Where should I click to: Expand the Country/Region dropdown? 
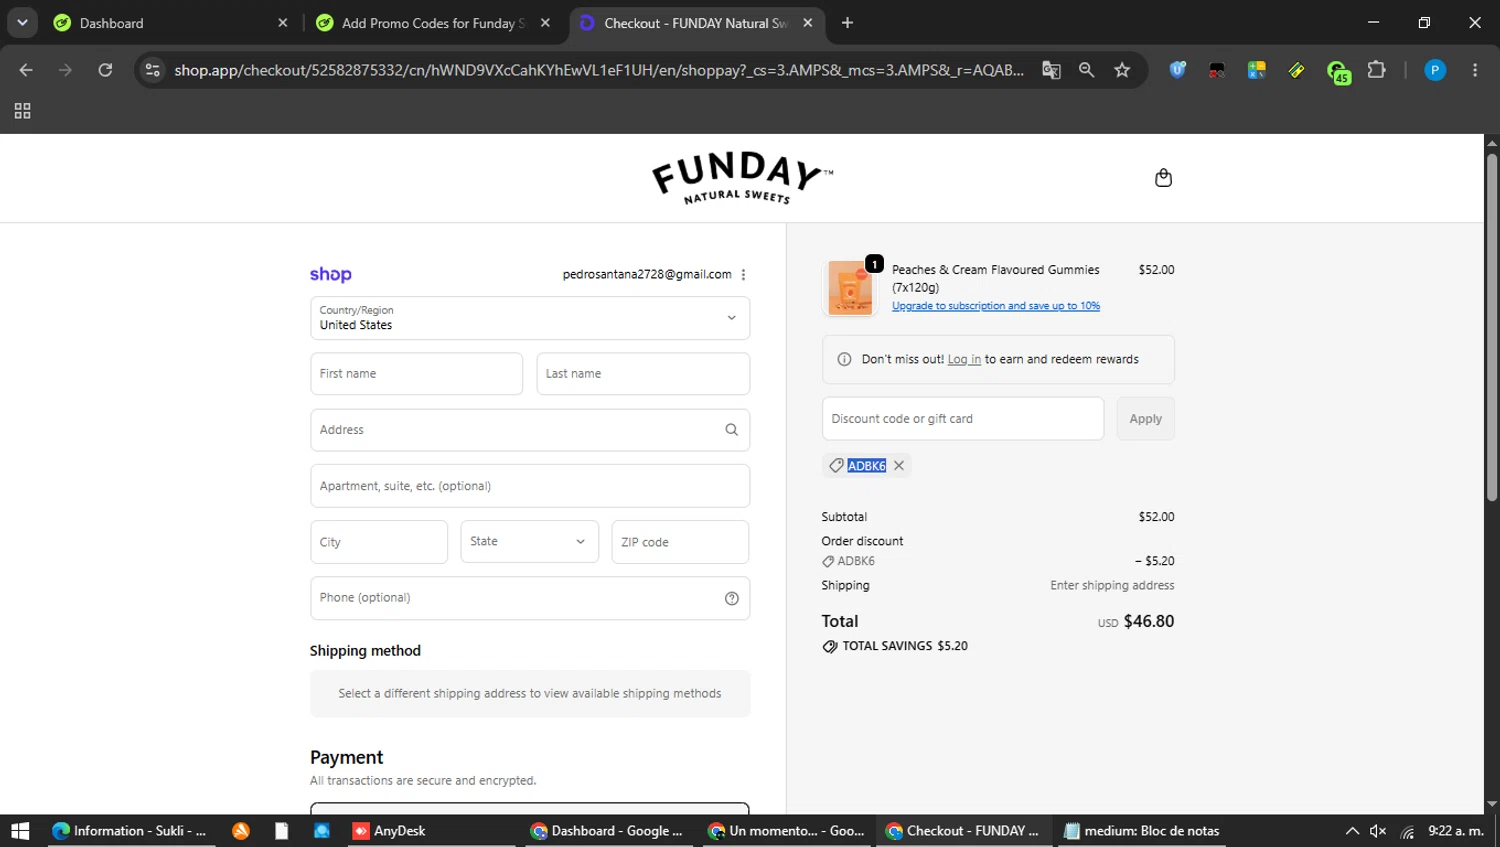(x=530, y=318)
